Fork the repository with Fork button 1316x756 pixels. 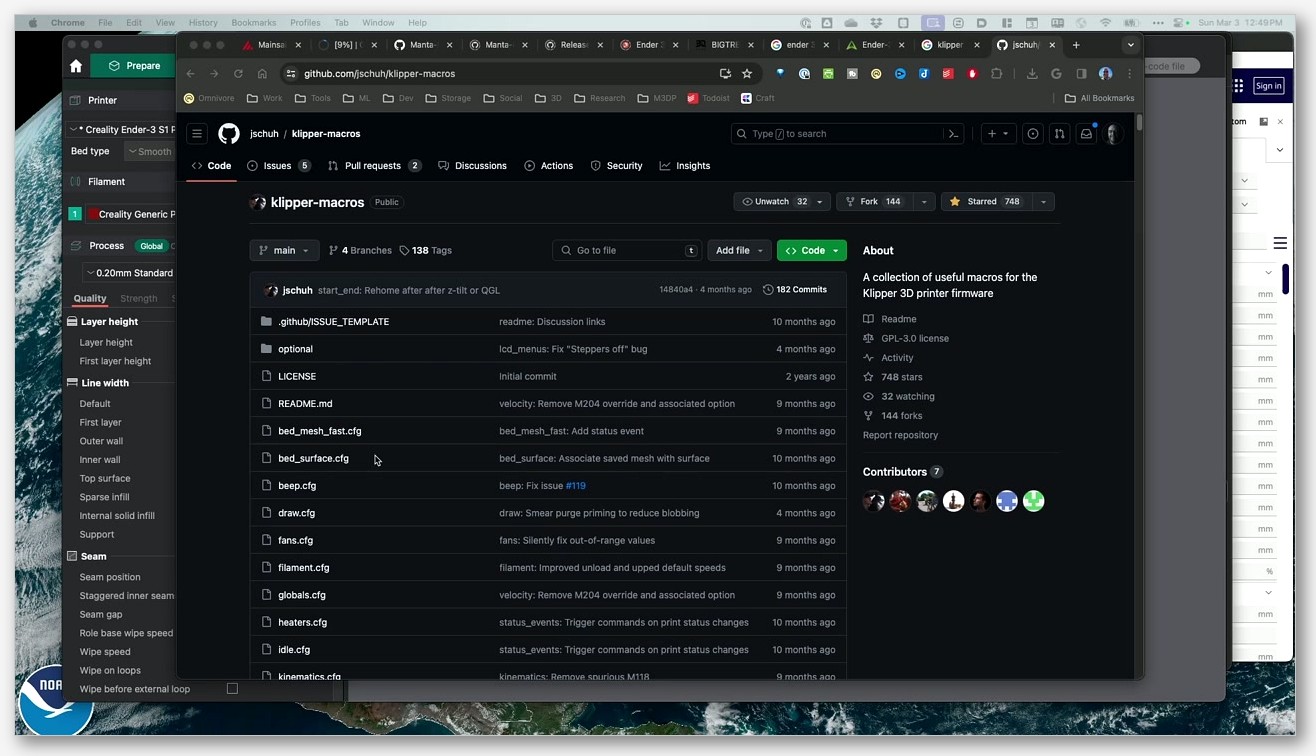coord(875,201)
